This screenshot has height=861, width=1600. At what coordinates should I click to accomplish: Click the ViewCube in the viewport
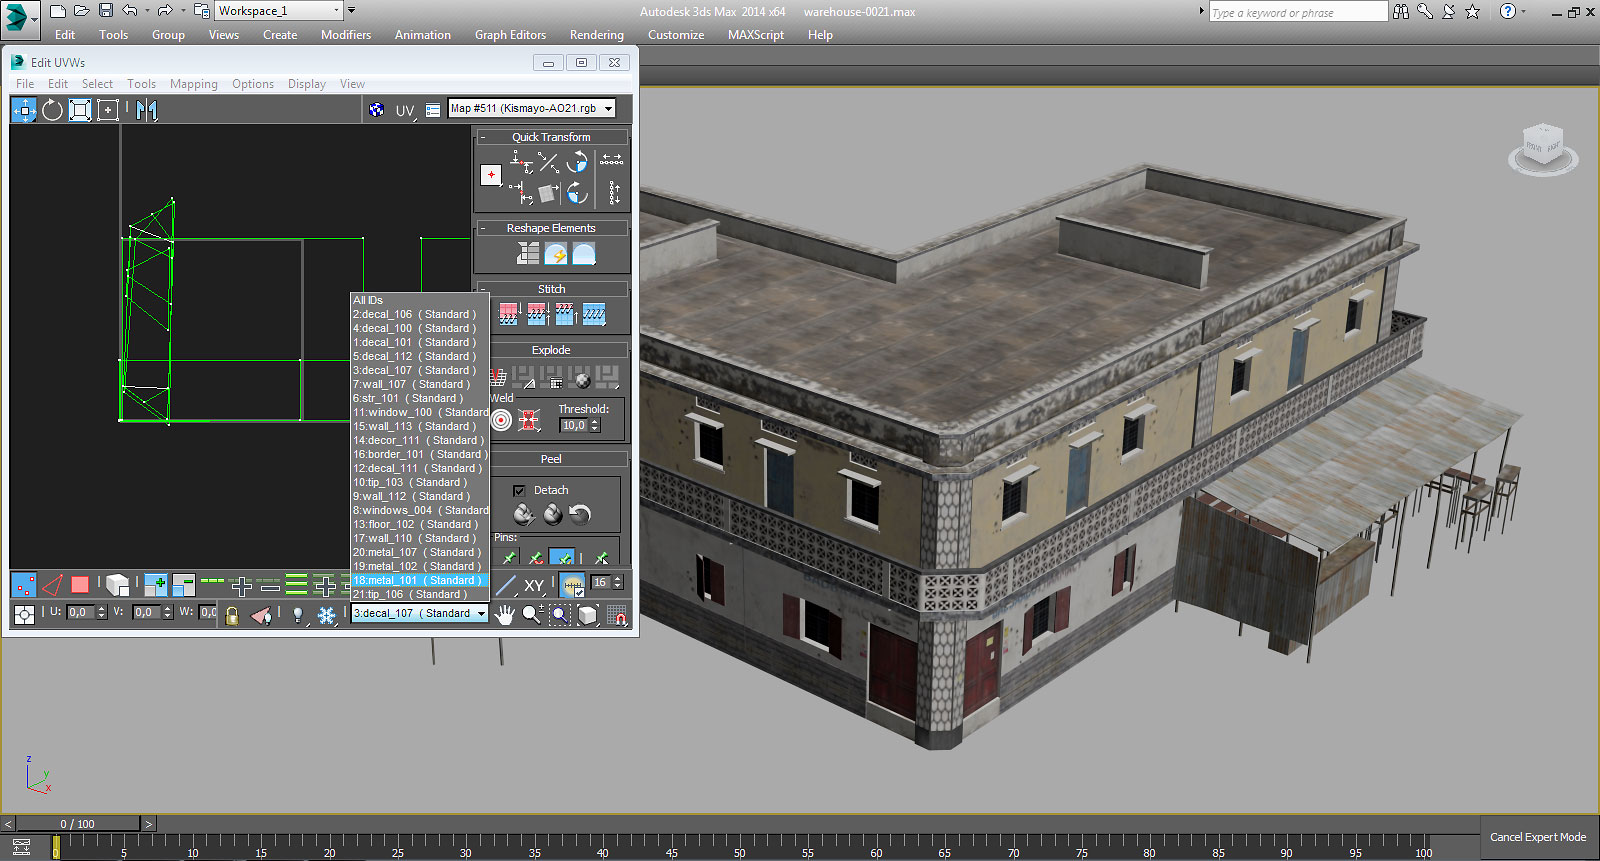click(x=1543, y=148)
